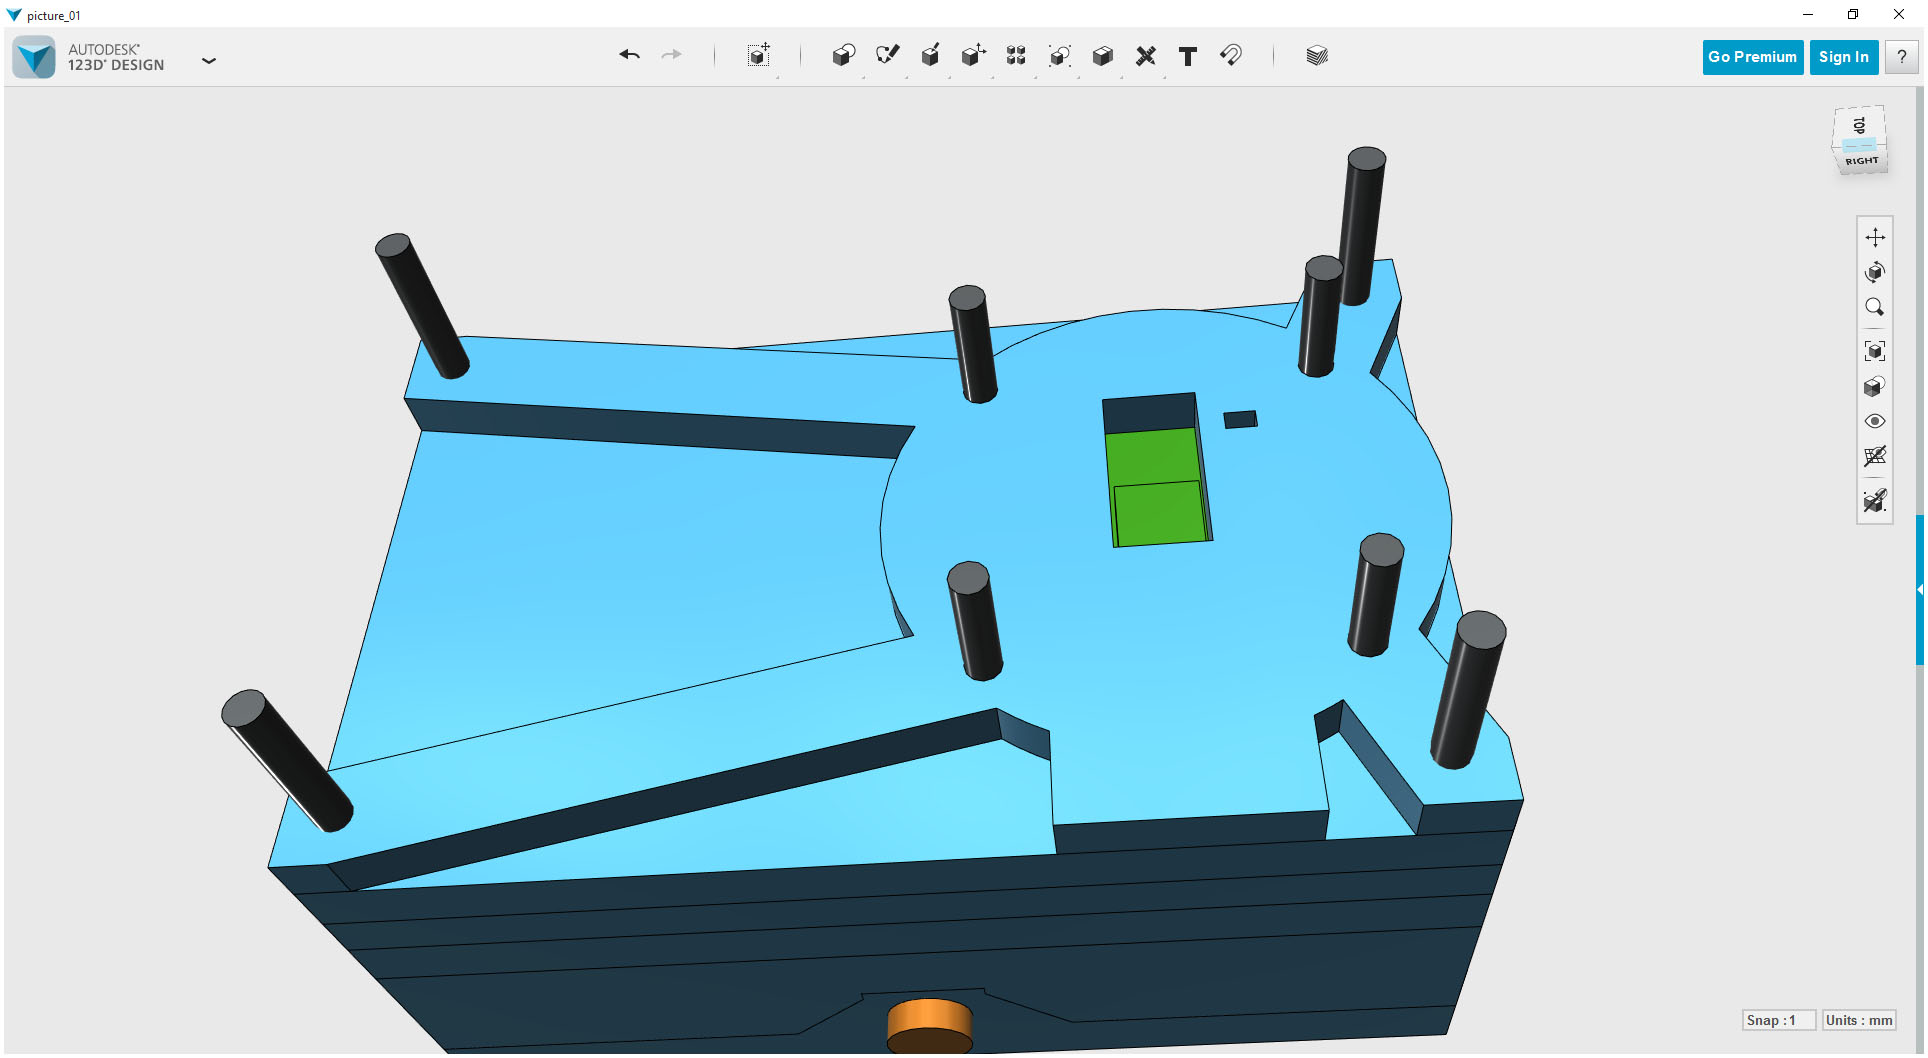Screen dimensions: 1928x1058
Task: Select the Orbit tool in the navigation bar
Action: [x=1876, y=272]
